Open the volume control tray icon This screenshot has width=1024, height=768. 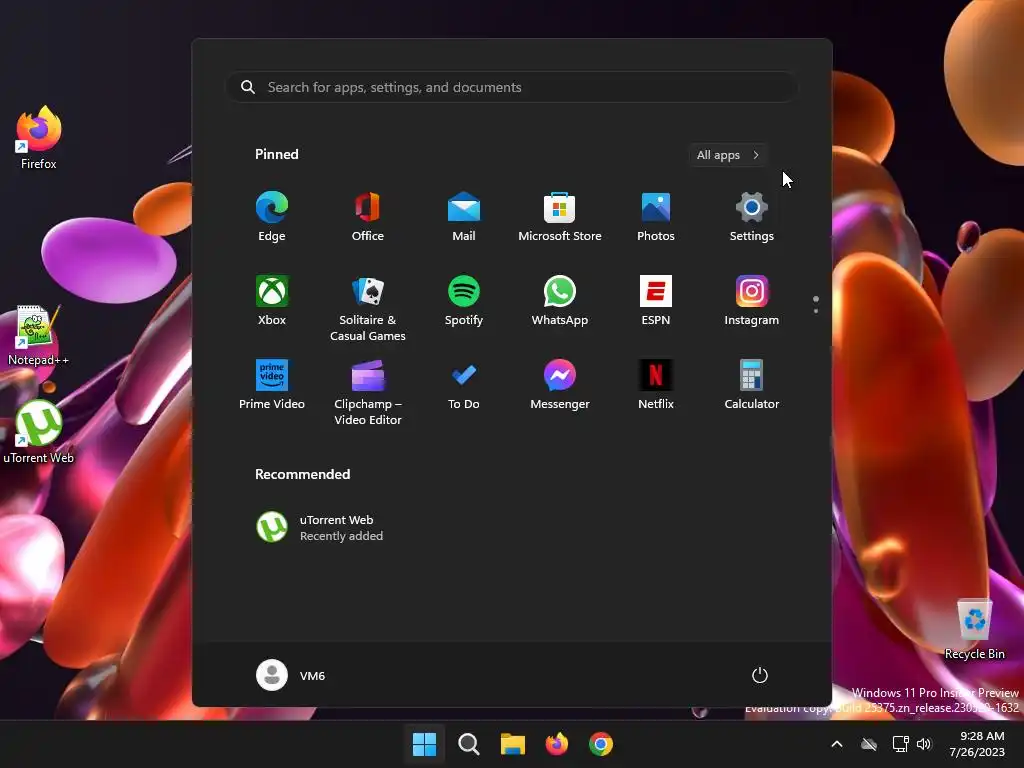click(924, 744)
